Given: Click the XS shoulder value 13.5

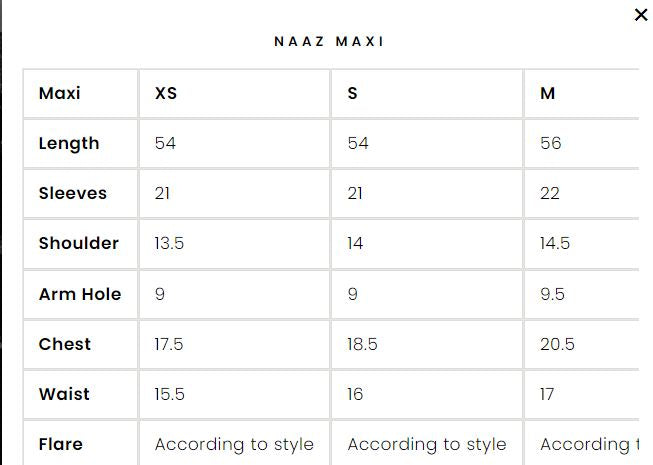Looking at the screenshot, I should tap(170, 243).
